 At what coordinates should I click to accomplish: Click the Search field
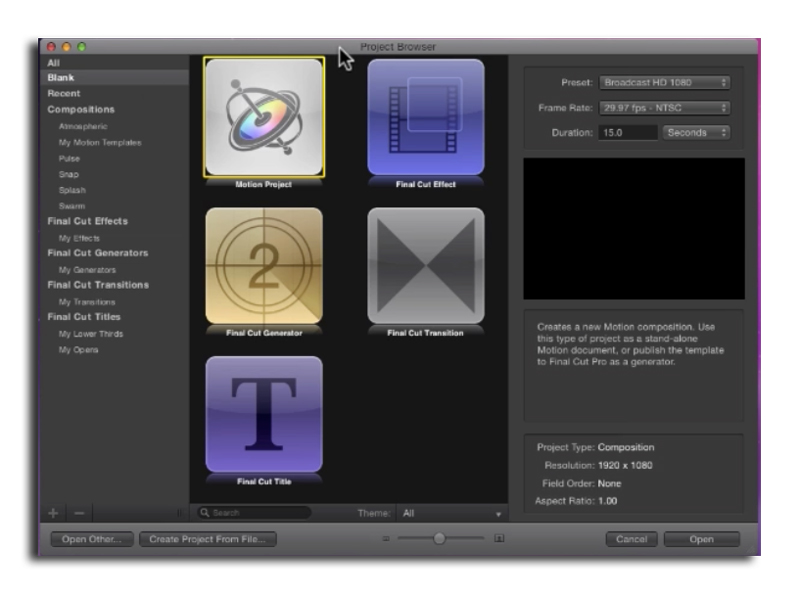(254, 513)
